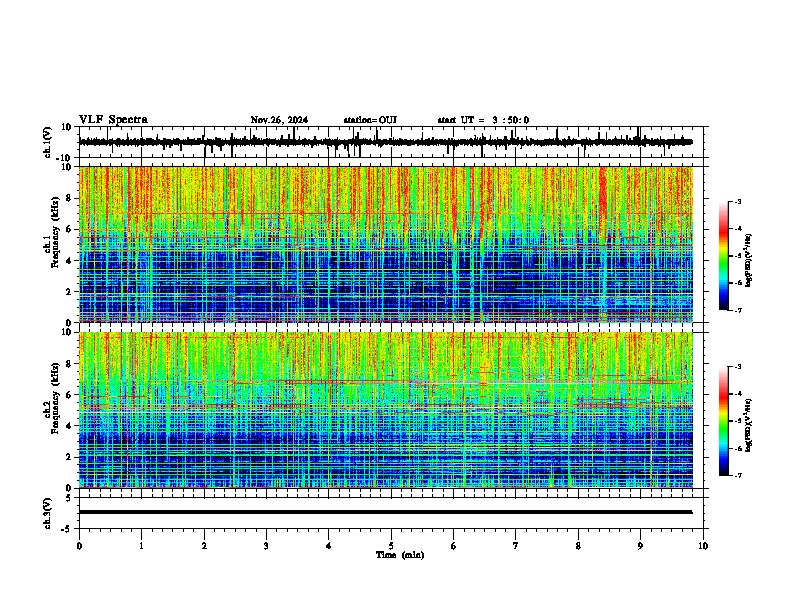The image size is (792, 612).
Task: Click time axis tick label '10'
Action: [x=703, y=546]
